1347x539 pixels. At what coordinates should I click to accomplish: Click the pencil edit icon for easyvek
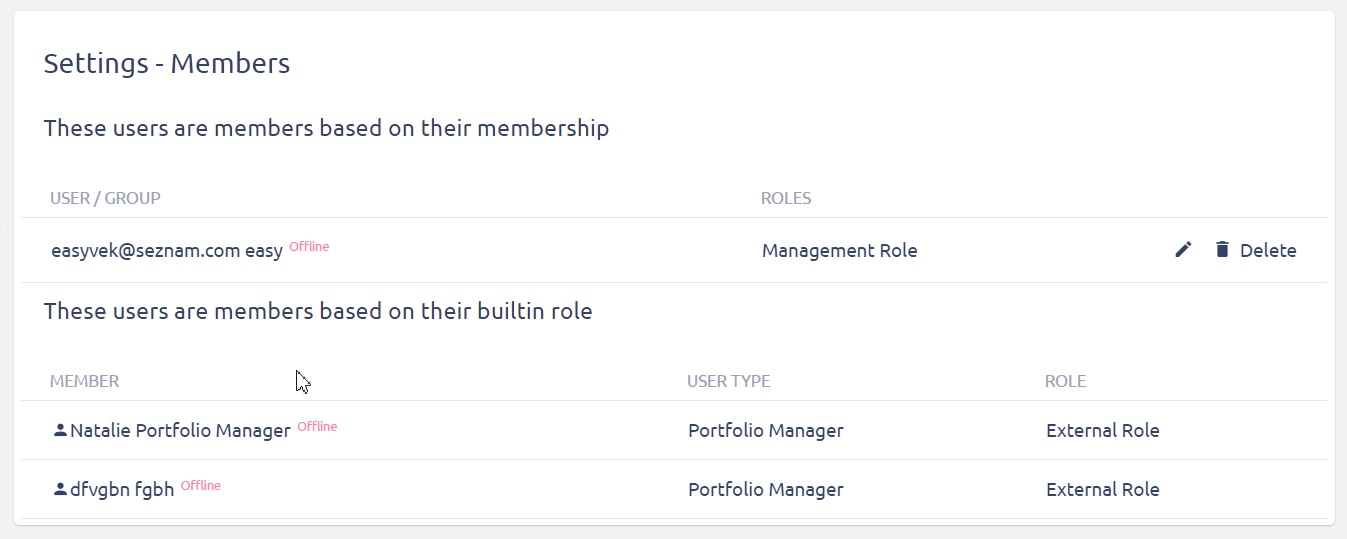(x=1183, y=250)
